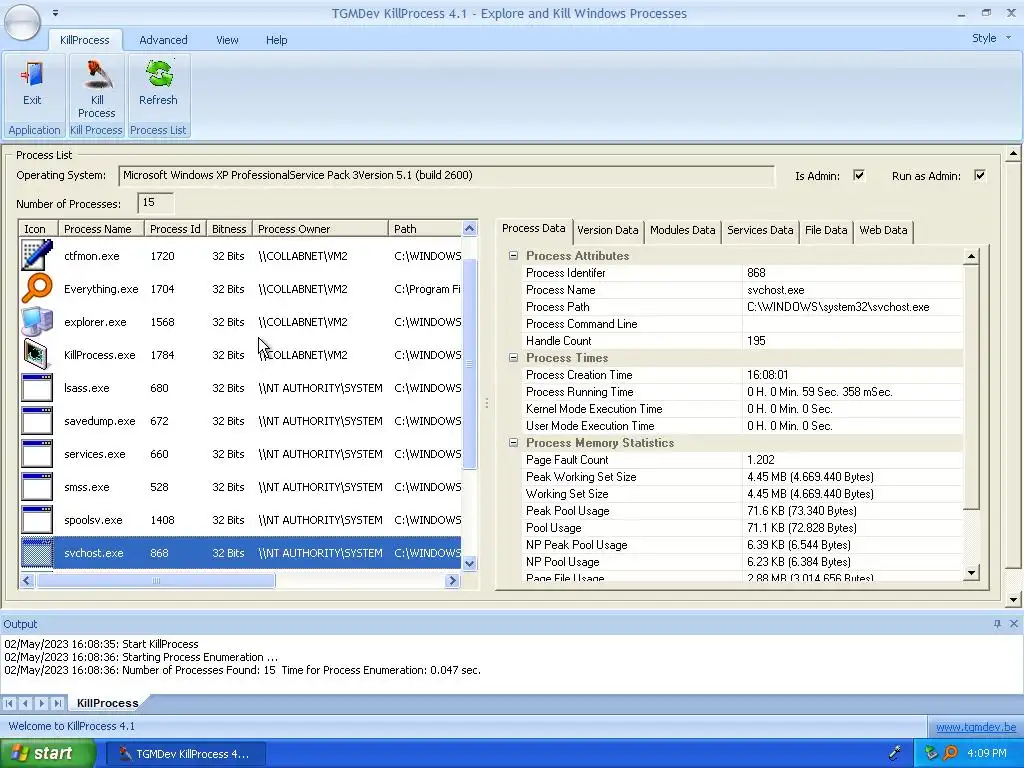Viewport: 1024px width, 768px height.
Task: Click TGMDev KillProcess taskbar button
Action: point(185,754)
